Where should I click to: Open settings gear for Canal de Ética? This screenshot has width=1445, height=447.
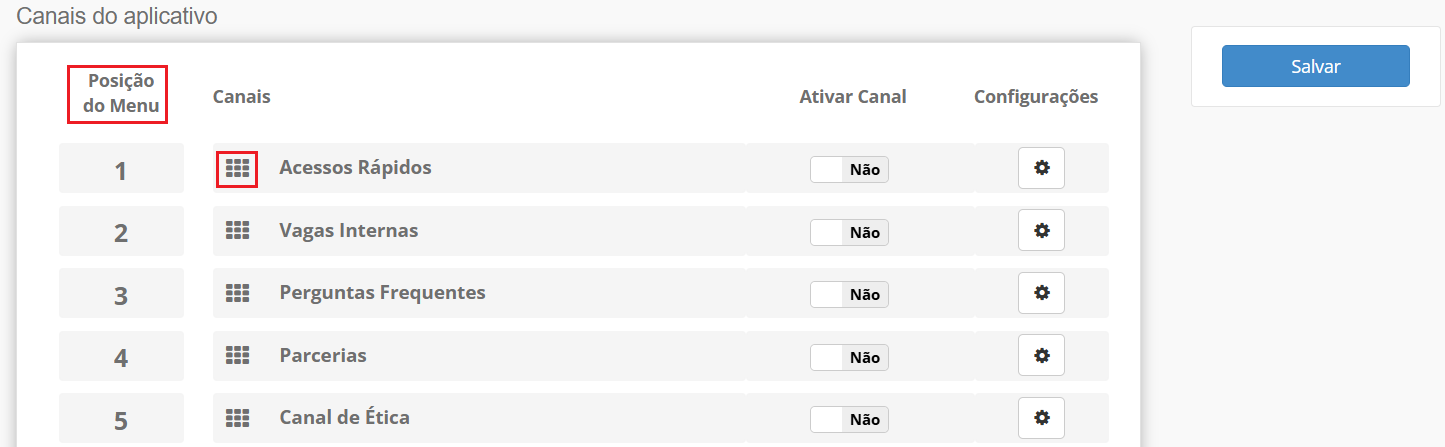1041,417
